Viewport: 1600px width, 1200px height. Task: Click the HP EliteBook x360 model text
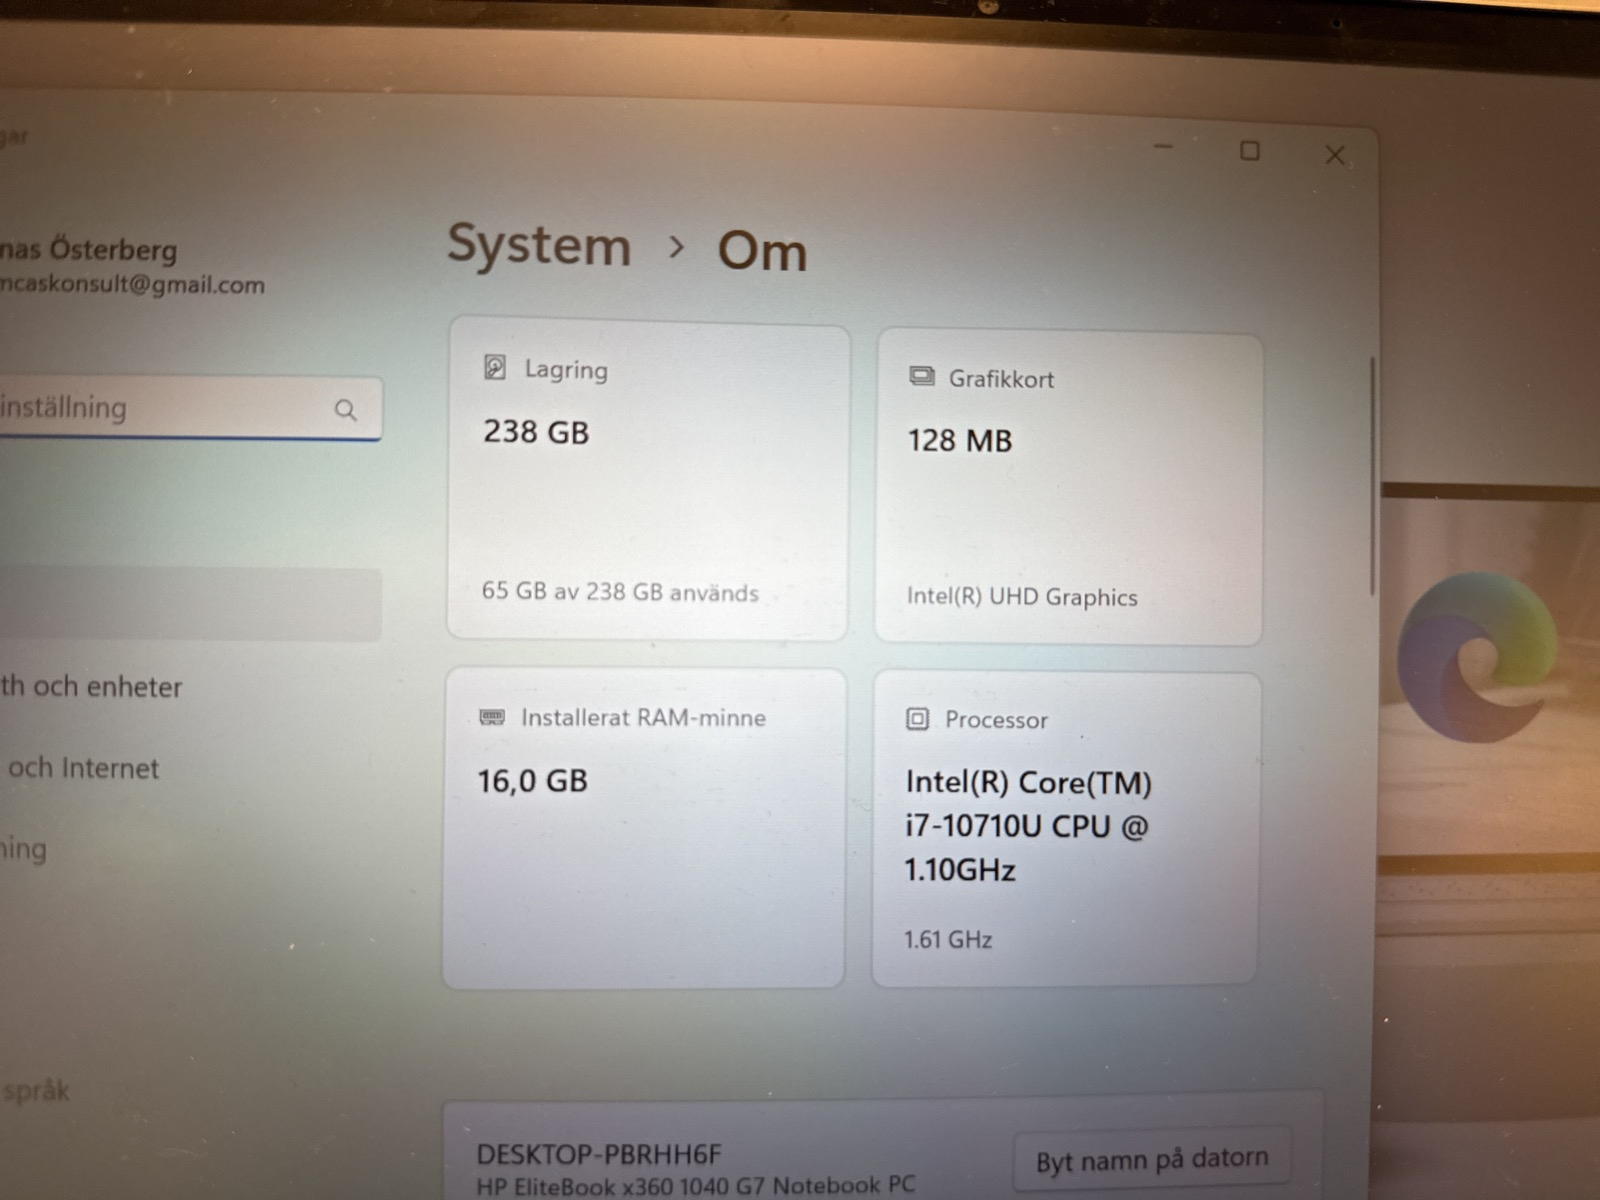click(695, 1186)
